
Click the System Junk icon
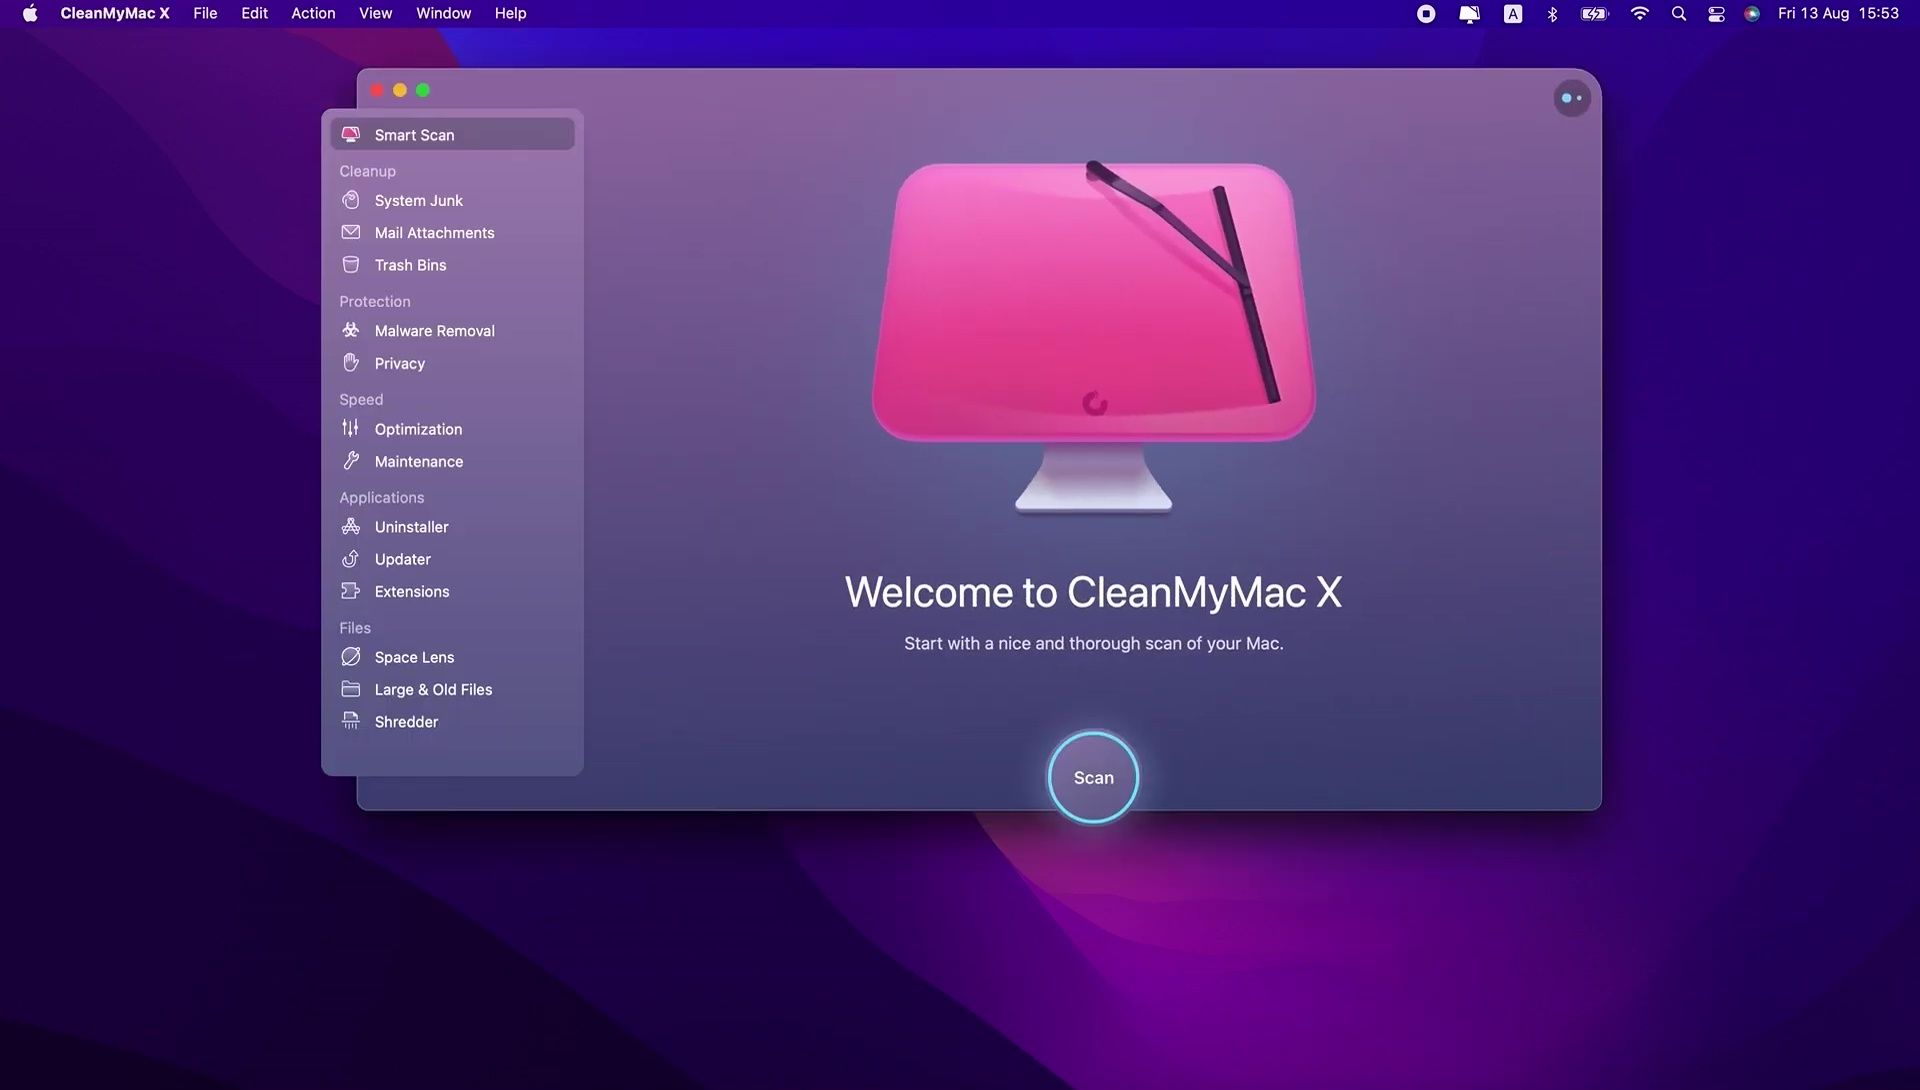(x=351, y=200)
